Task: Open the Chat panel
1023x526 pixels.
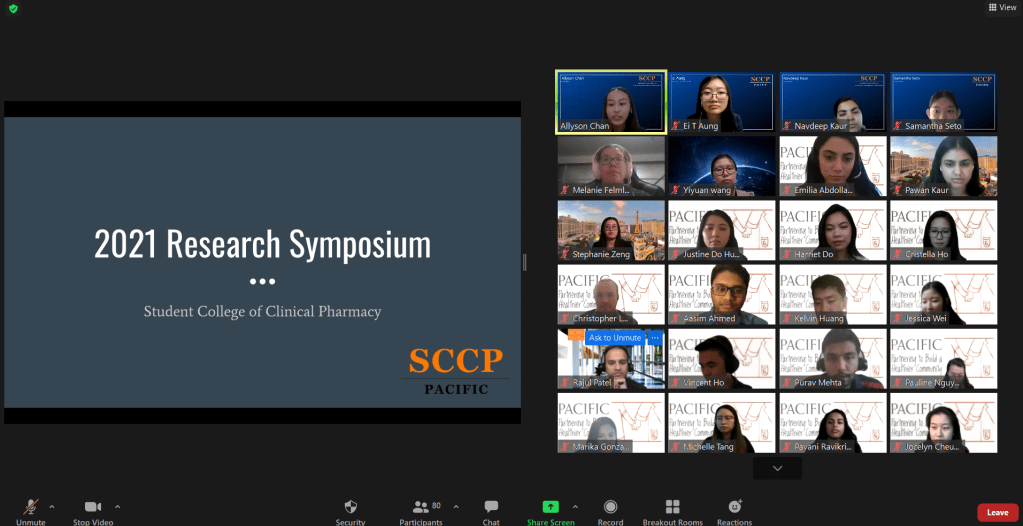Action: click(491, 508)
